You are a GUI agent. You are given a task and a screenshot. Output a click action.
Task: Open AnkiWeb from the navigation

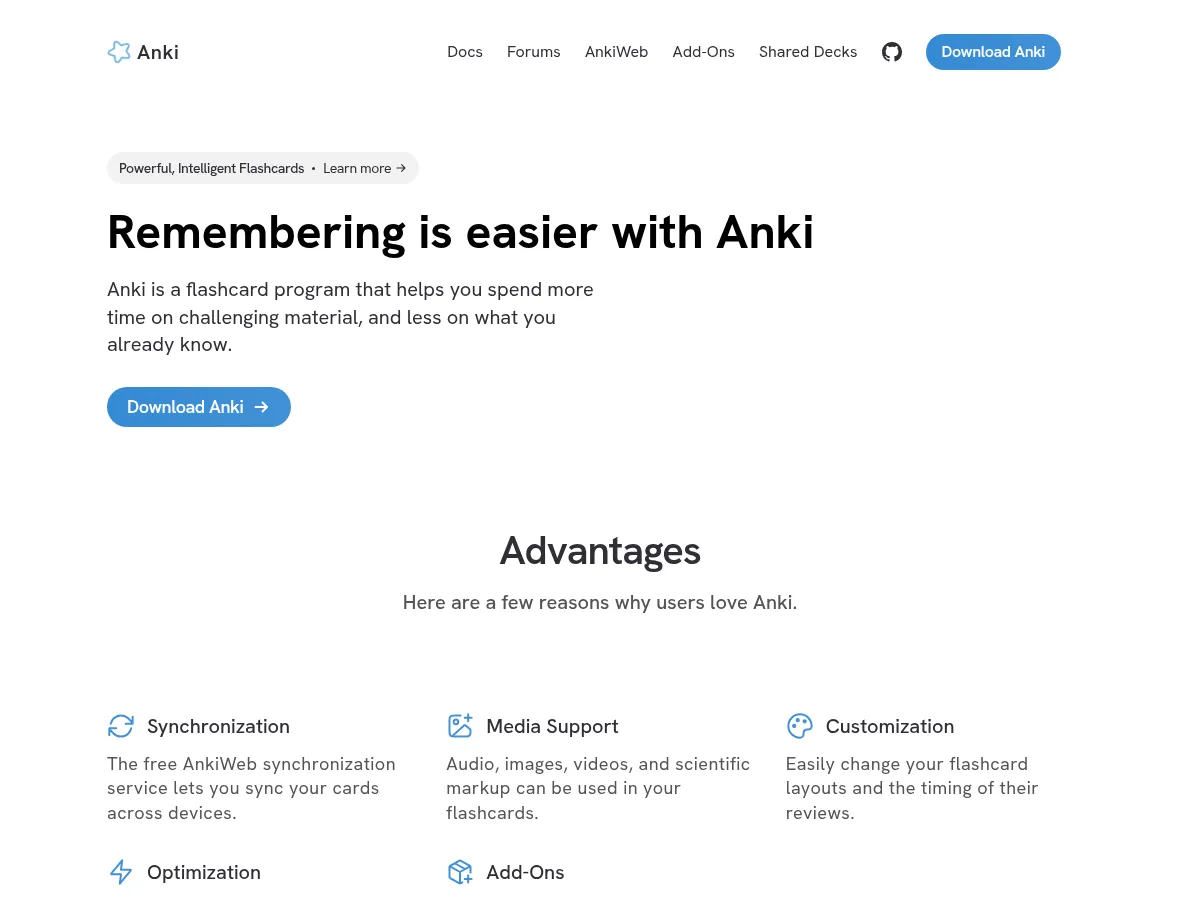click(616, 51)
